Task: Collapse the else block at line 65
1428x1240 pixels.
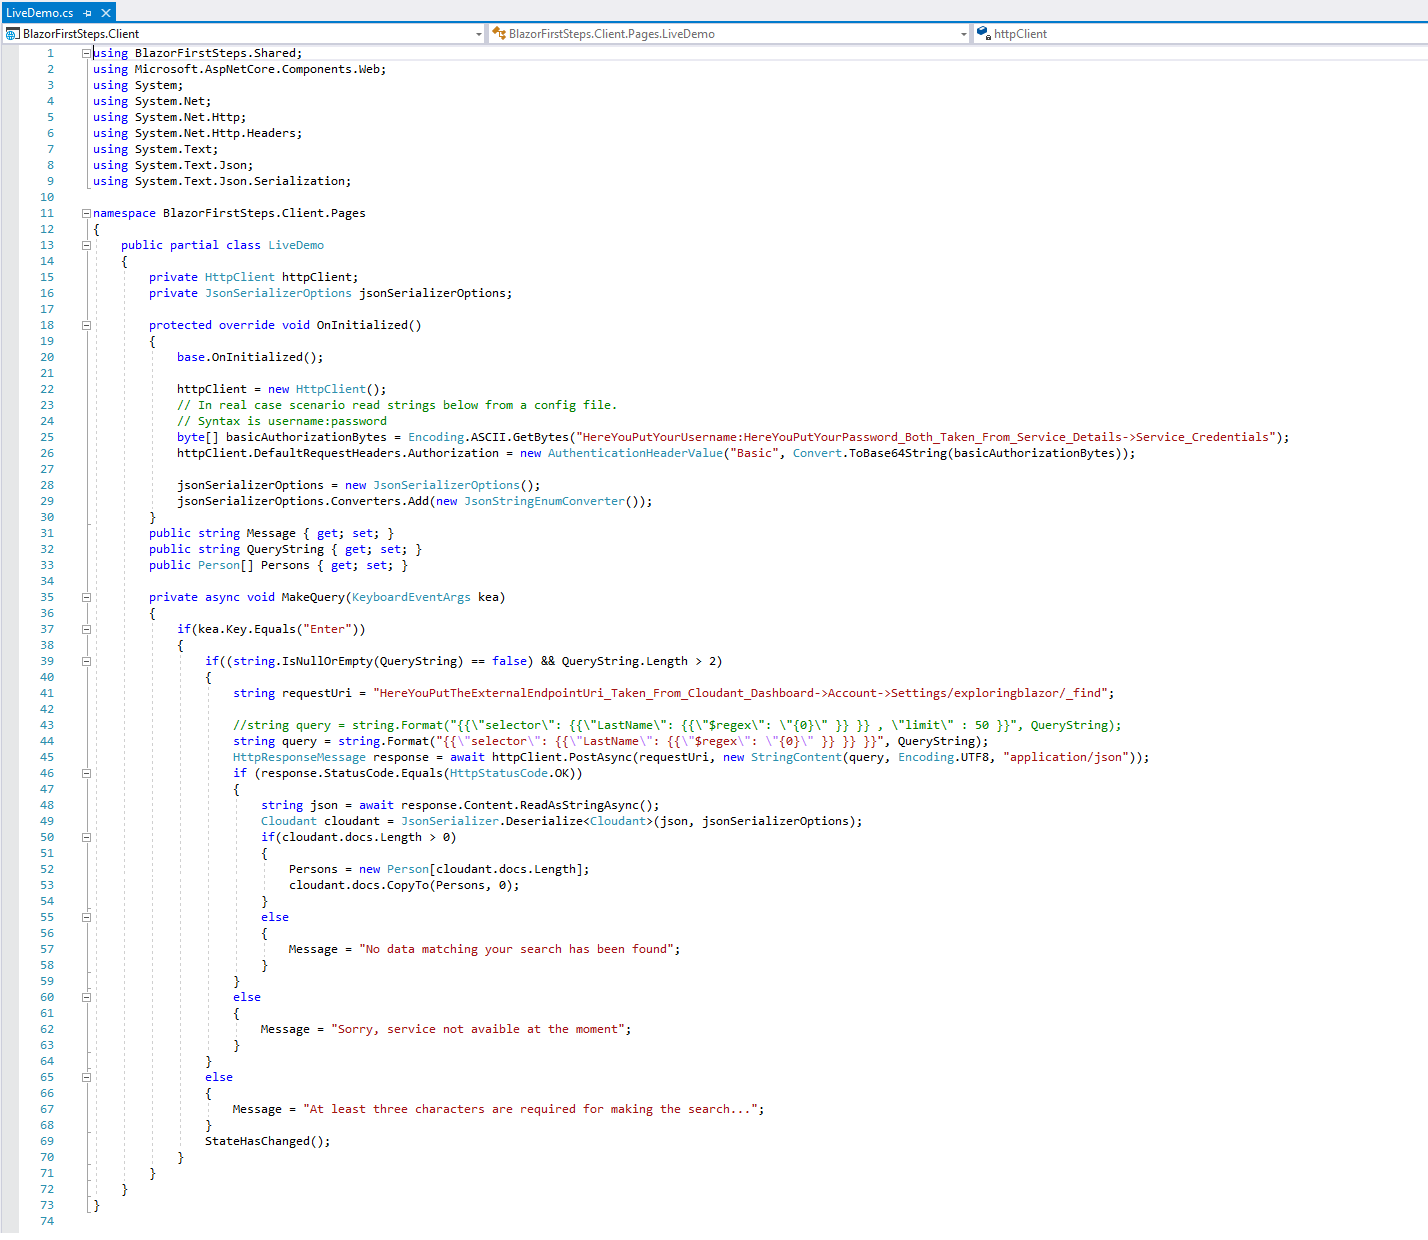Action: click(x=86, y=1077)
